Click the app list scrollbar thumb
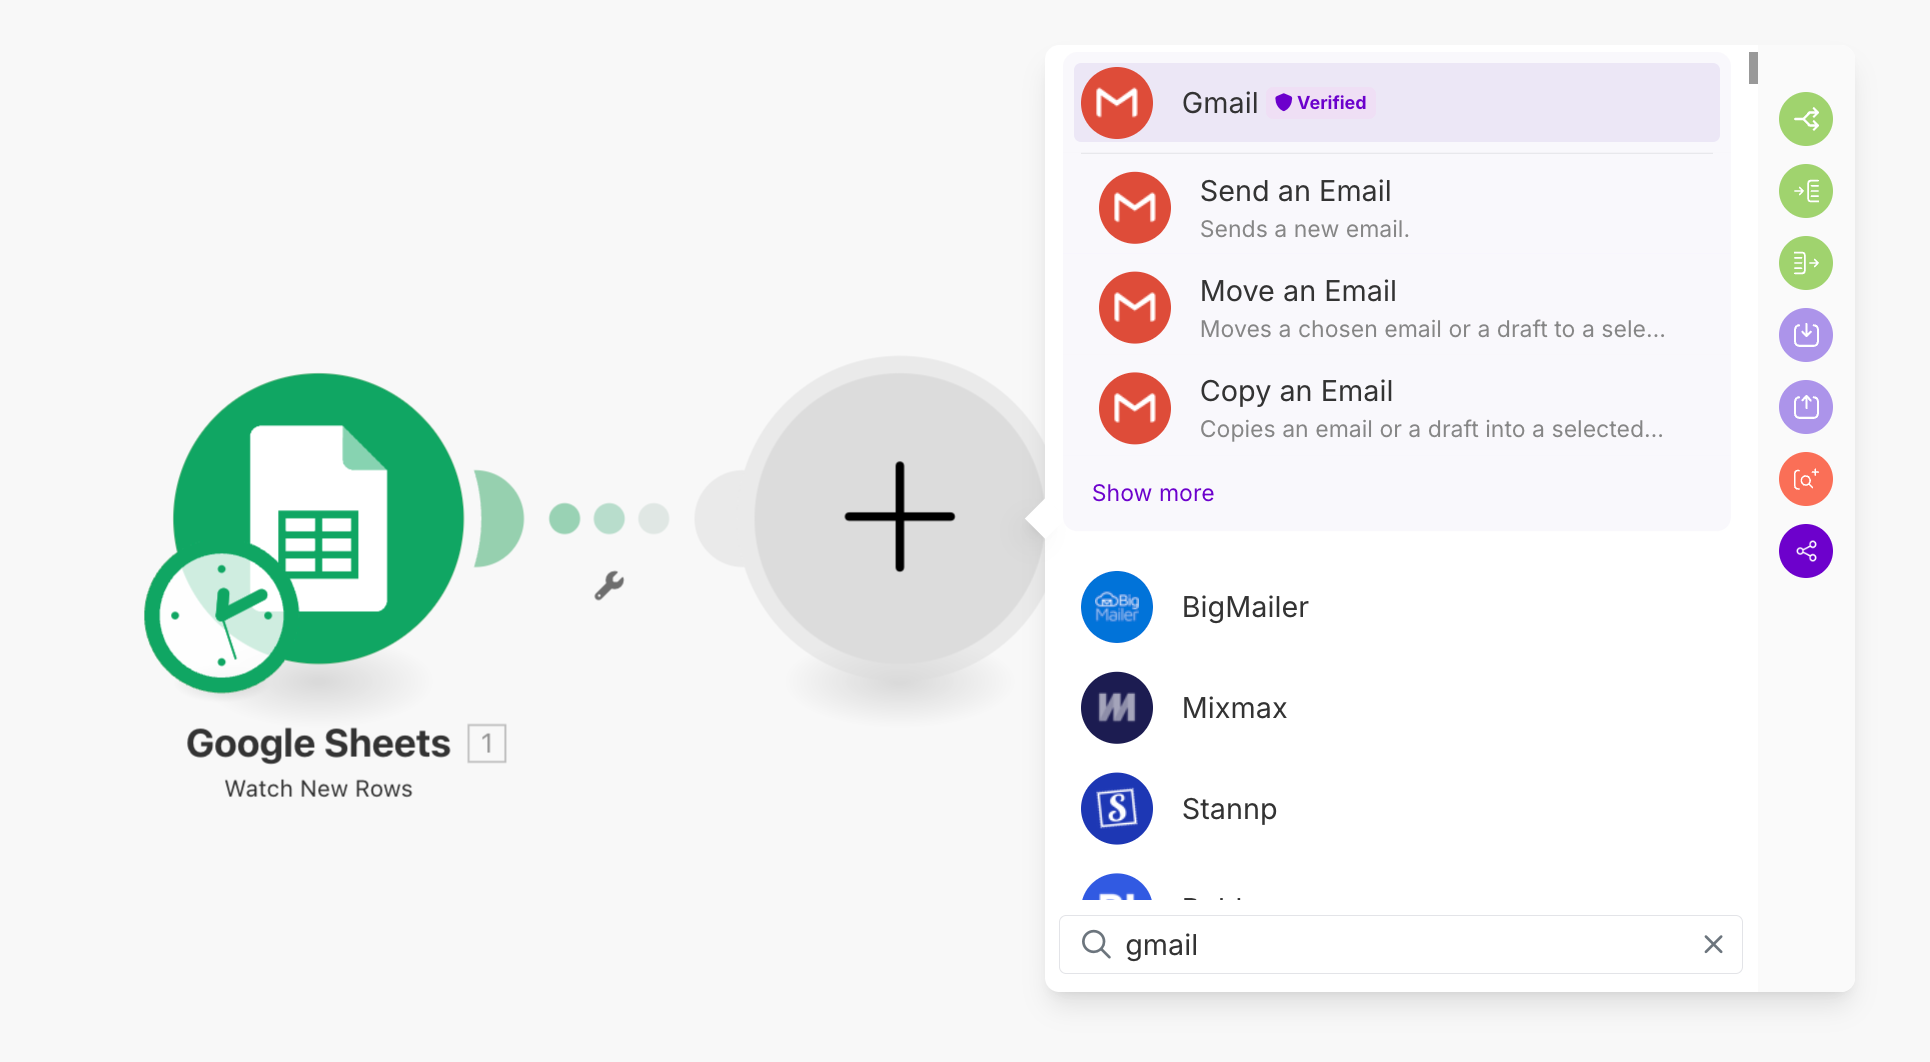 pos(1753,68)
